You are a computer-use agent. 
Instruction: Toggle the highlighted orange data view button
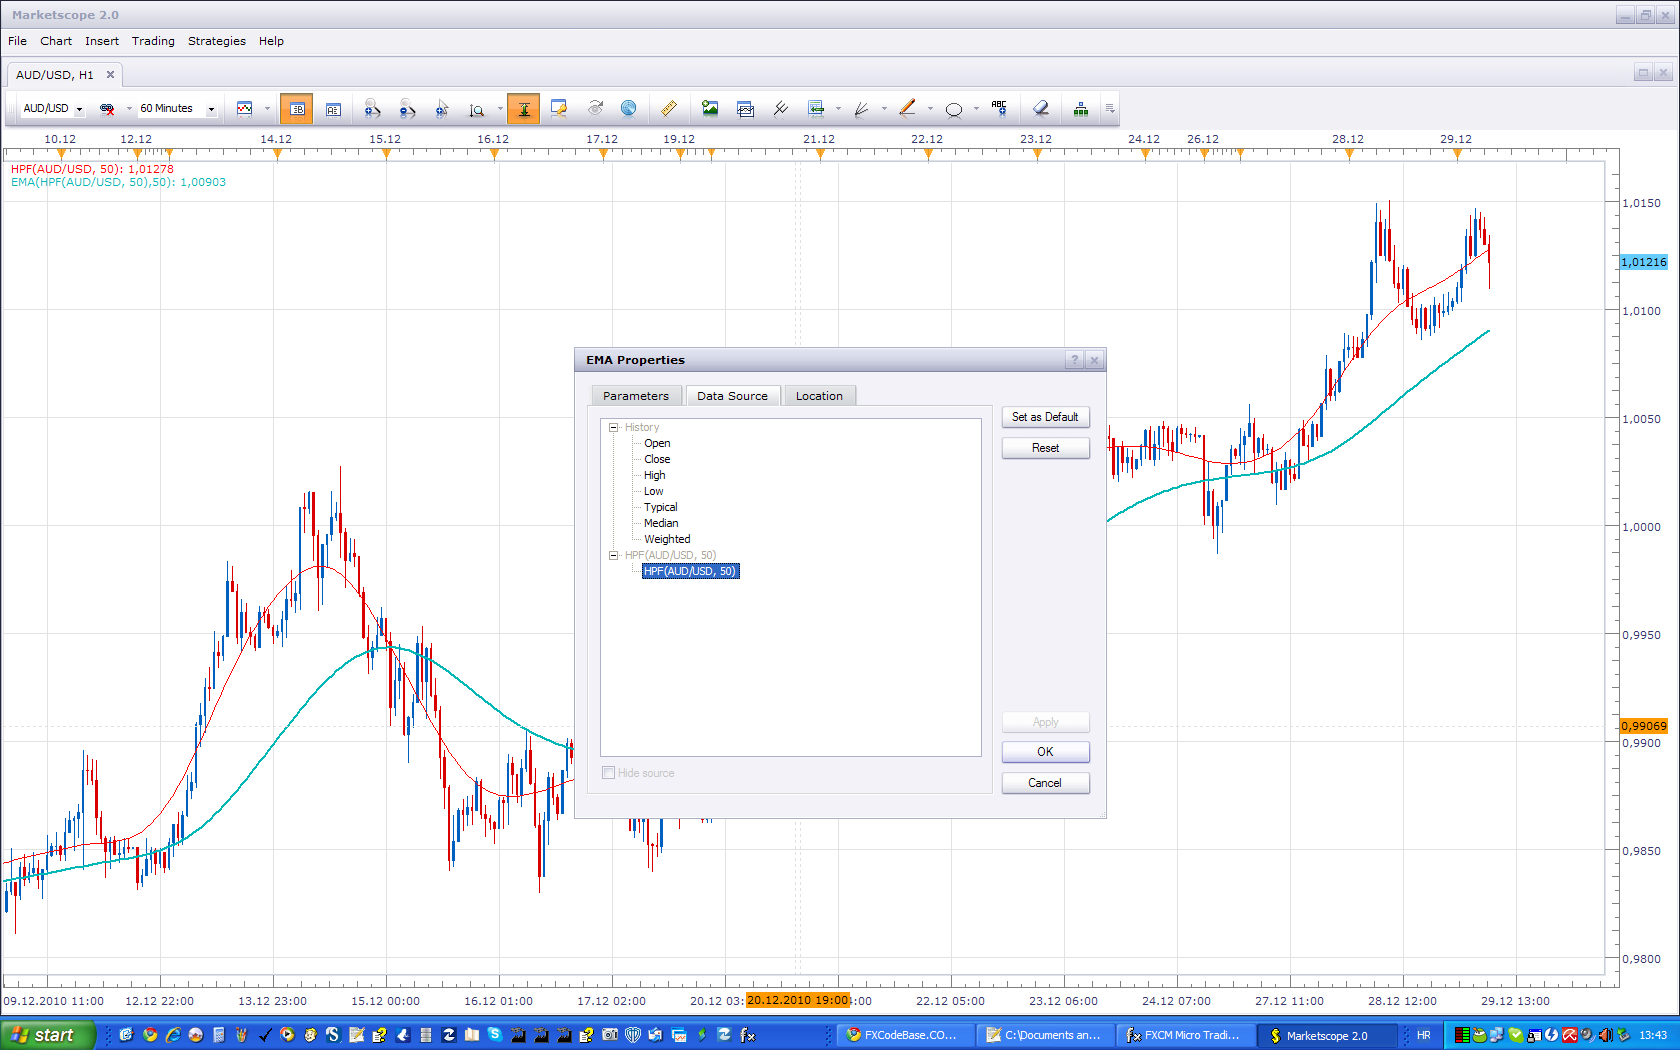point(297,109)
